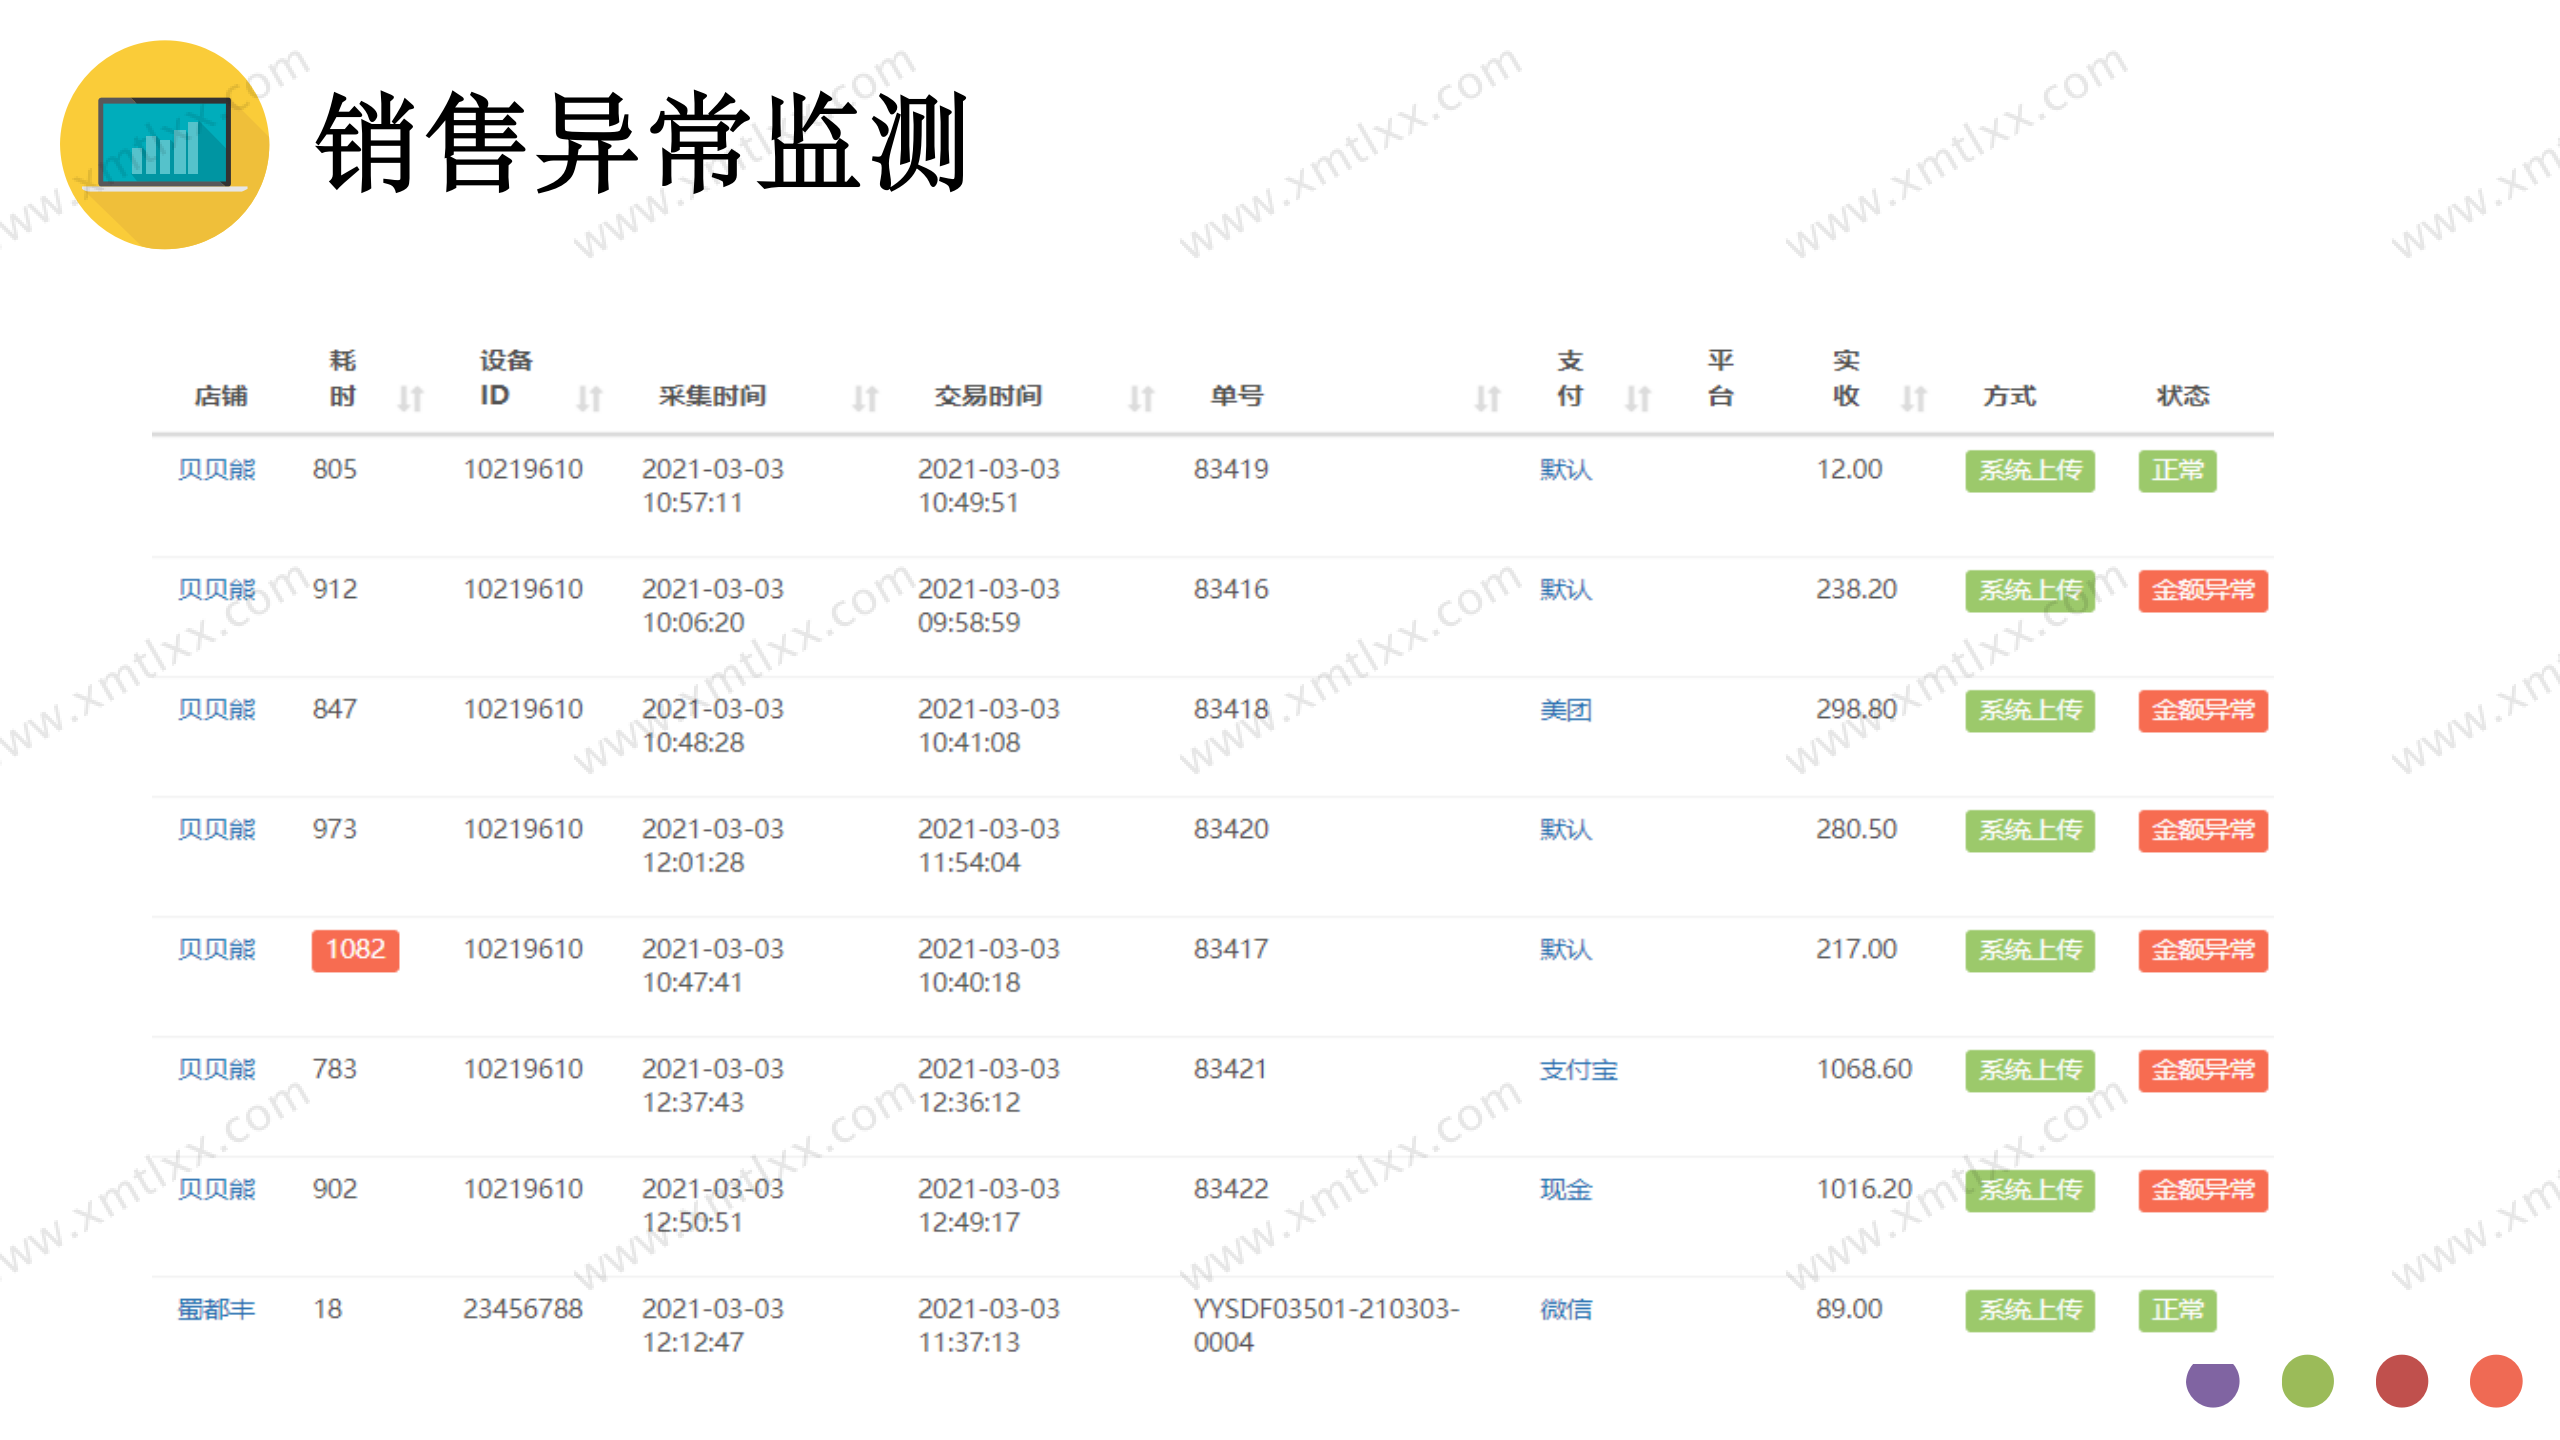Click the amount 1016.20 cell
Image resolution: width=2560 pixels, height=1440 pixels.
(1864, 1189)
